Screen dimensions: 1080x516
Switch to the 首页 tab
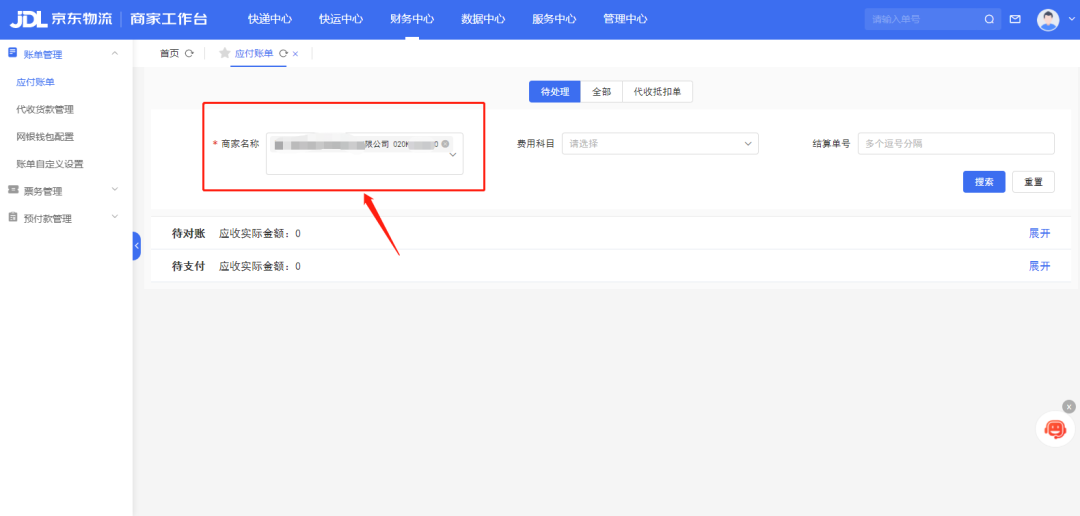(169, 54)
